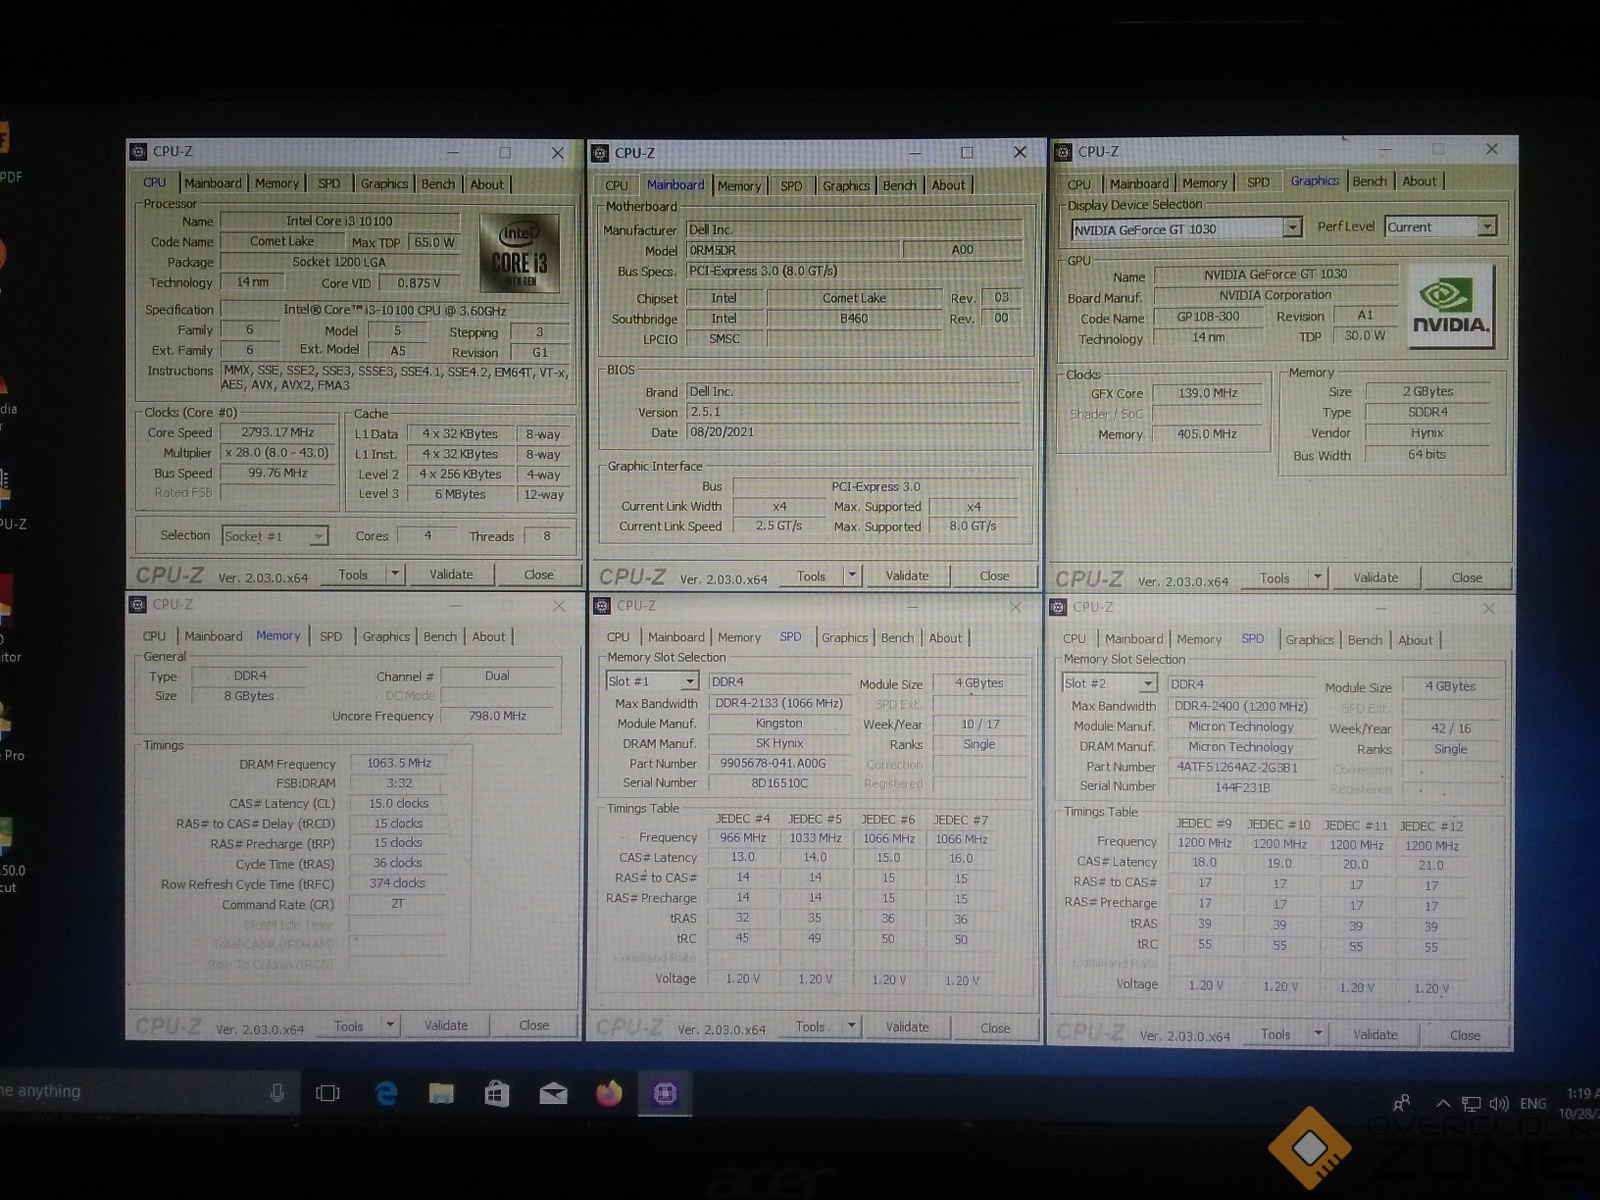Click GFX Core 139.0 MHz value
The height and width of the screenshot is (1200, 1600).
pyautogui.click(x=1207, y=393)
